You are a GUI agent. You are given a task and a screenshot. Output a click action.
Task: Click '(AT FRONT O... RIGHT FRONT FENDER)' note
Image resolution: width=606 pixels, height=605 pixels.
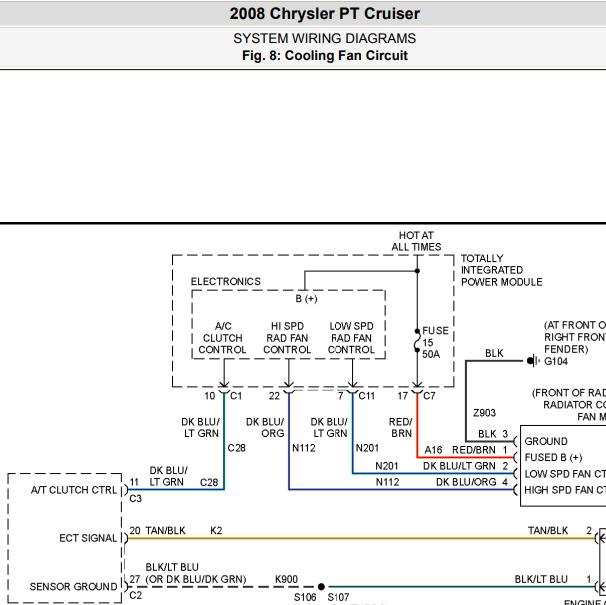(575, 337)
